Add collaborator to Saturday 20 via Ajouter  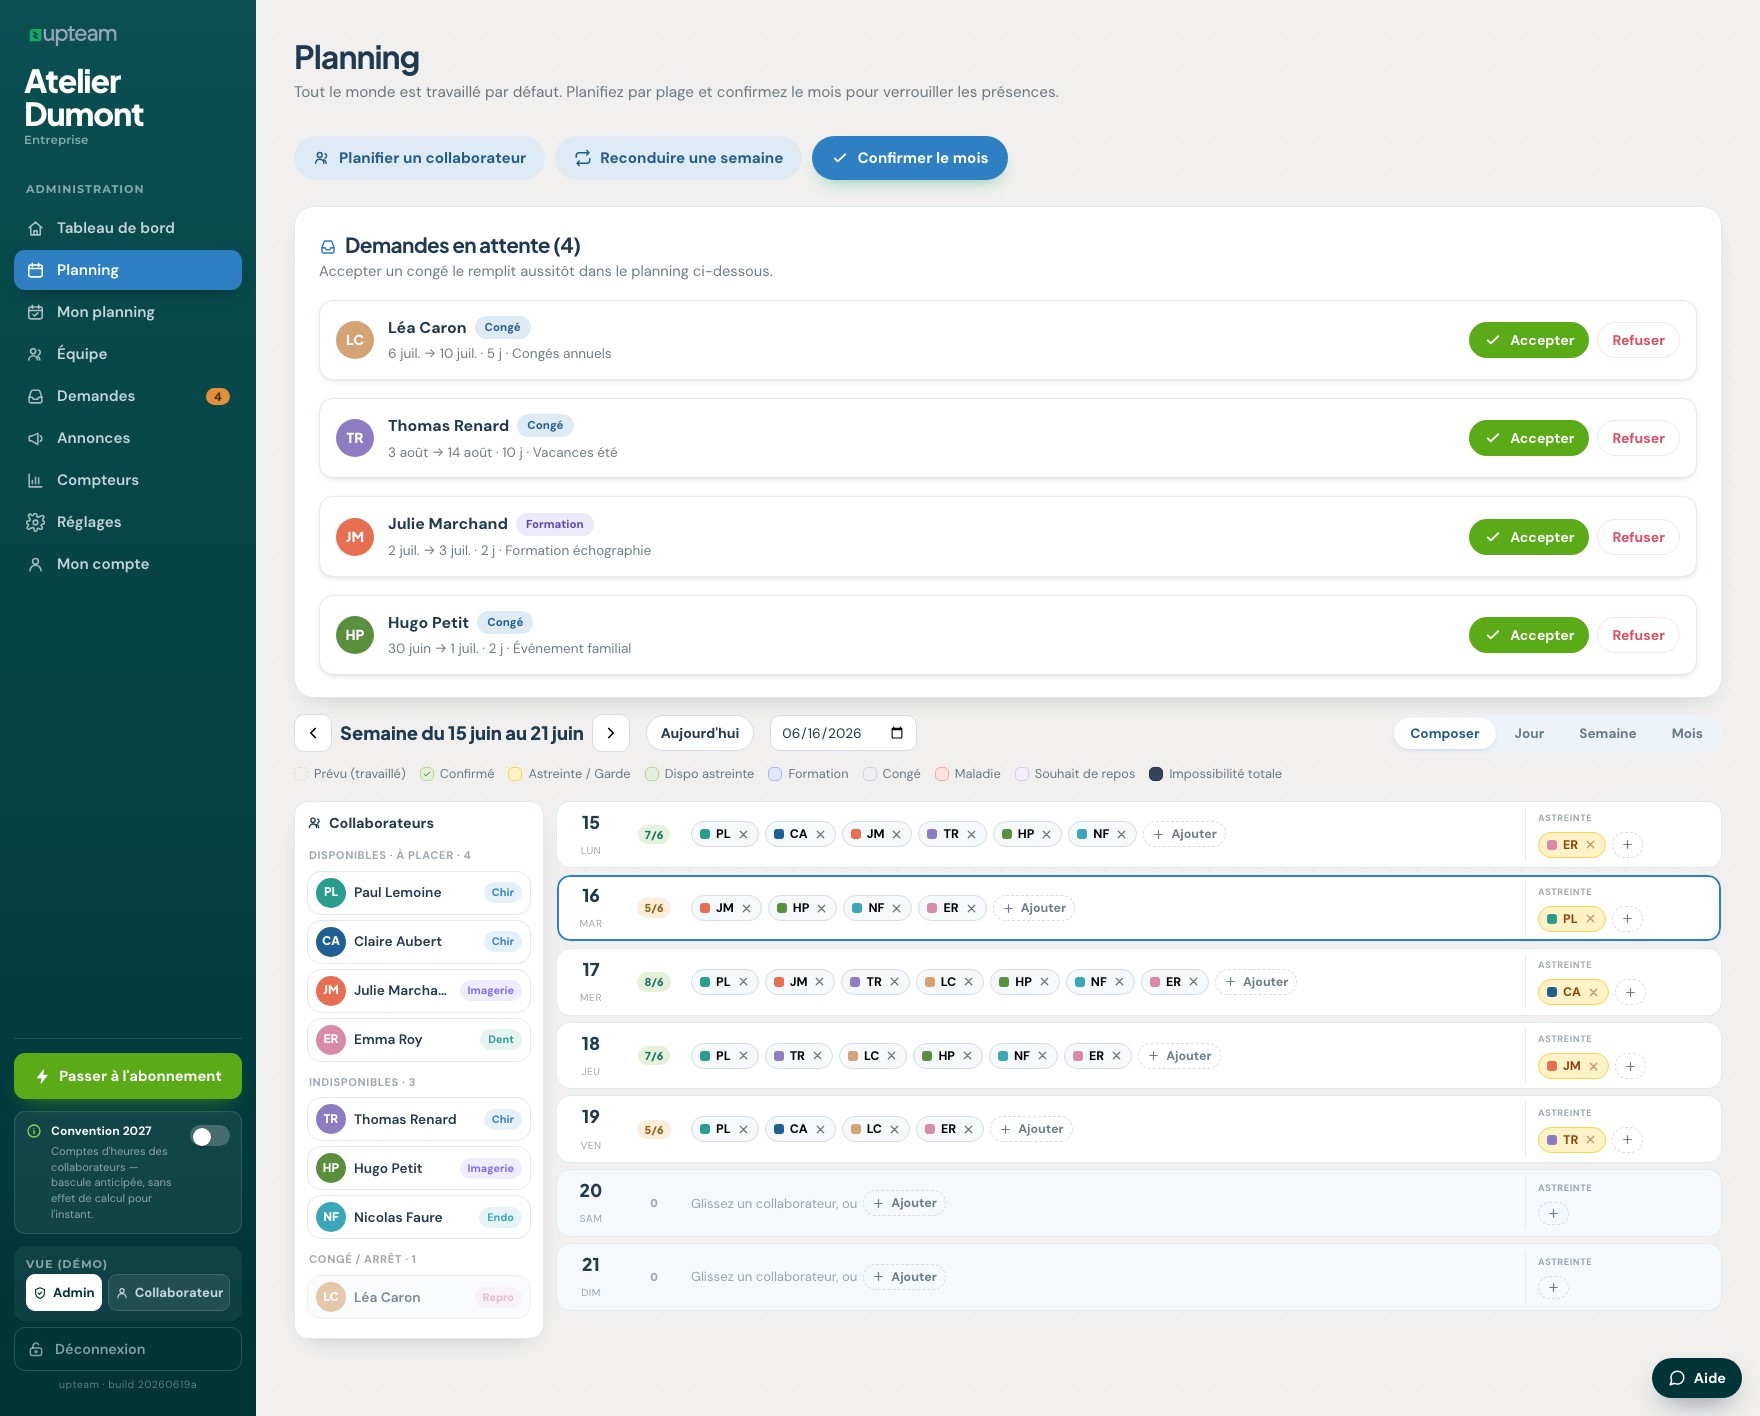pos(904,1204)
